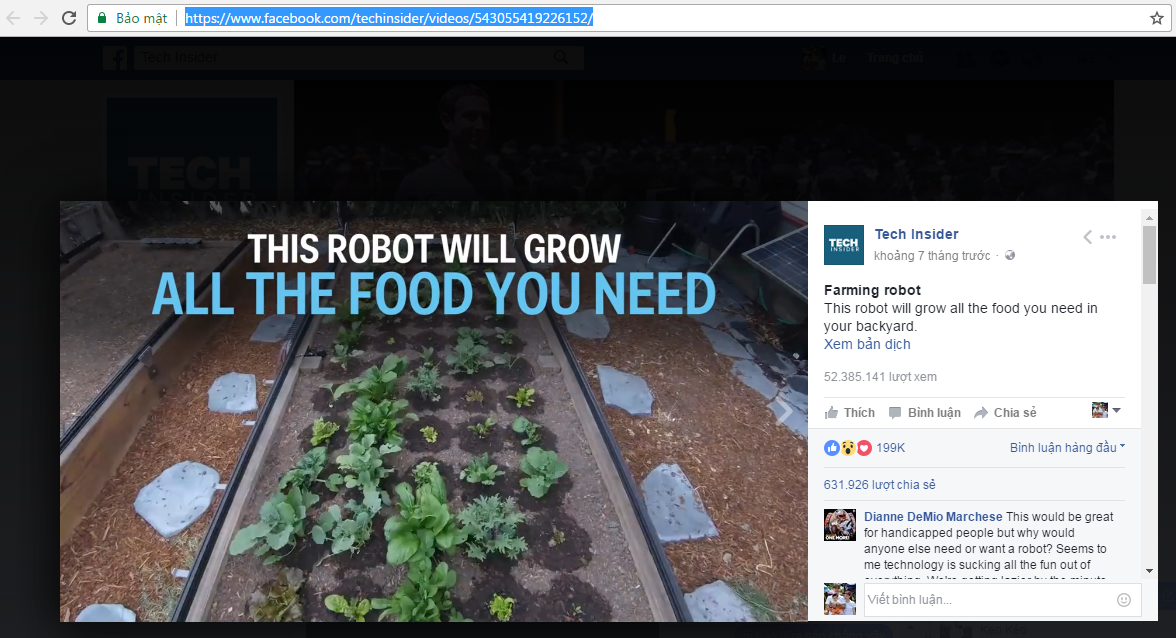This screenshot has width=1176, height=638.
Task: View the 631.926 lượt chia sẻ shares
Action: (879, 485)
